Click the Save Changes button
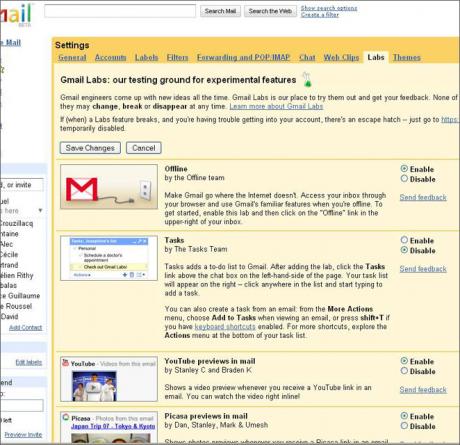Screen dimensions: 460x445 (x=90, y=148)
